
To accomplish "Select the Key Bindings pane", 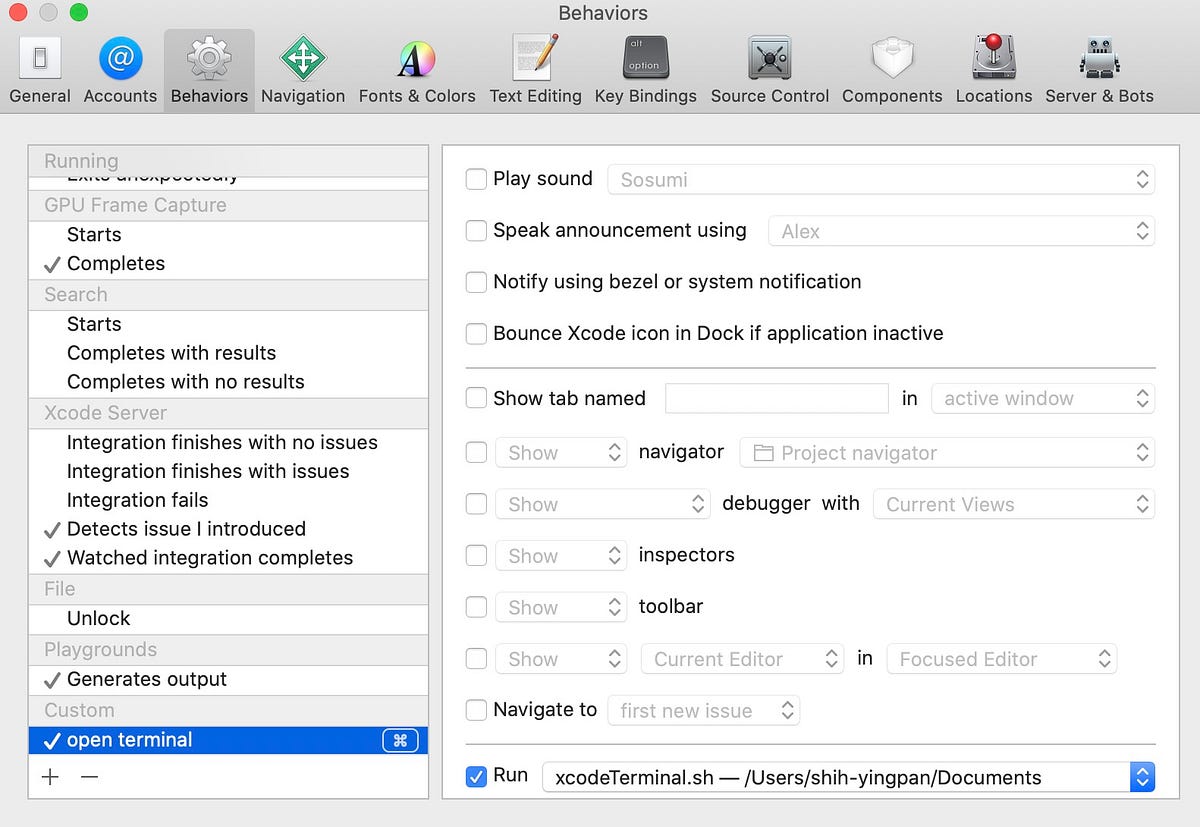I will click(645, 65).
